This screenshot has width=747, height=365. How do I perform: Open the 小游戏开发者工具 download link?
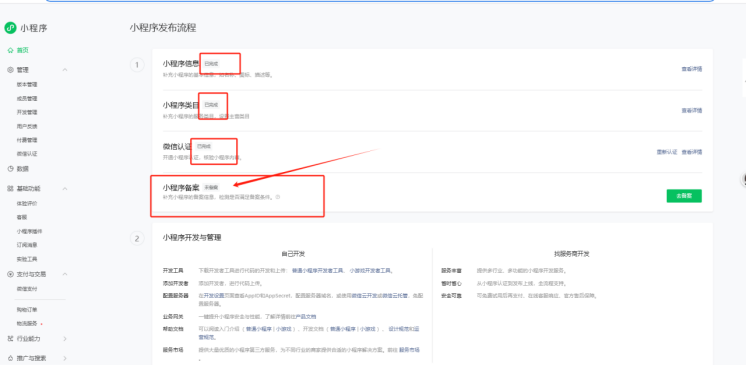tap(370, 270)
